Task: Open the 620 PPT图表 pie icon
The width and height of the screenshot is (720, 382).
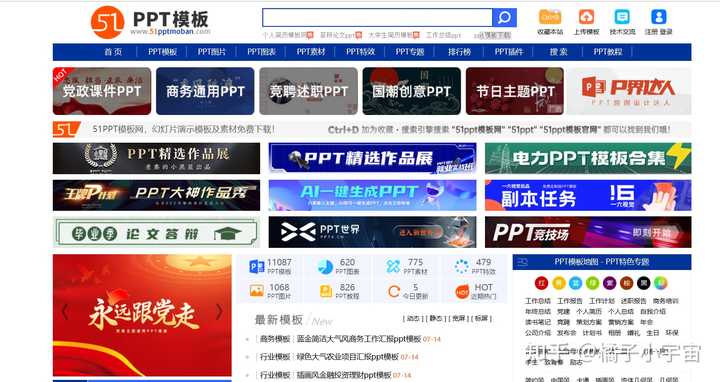Action: (325, 266)
